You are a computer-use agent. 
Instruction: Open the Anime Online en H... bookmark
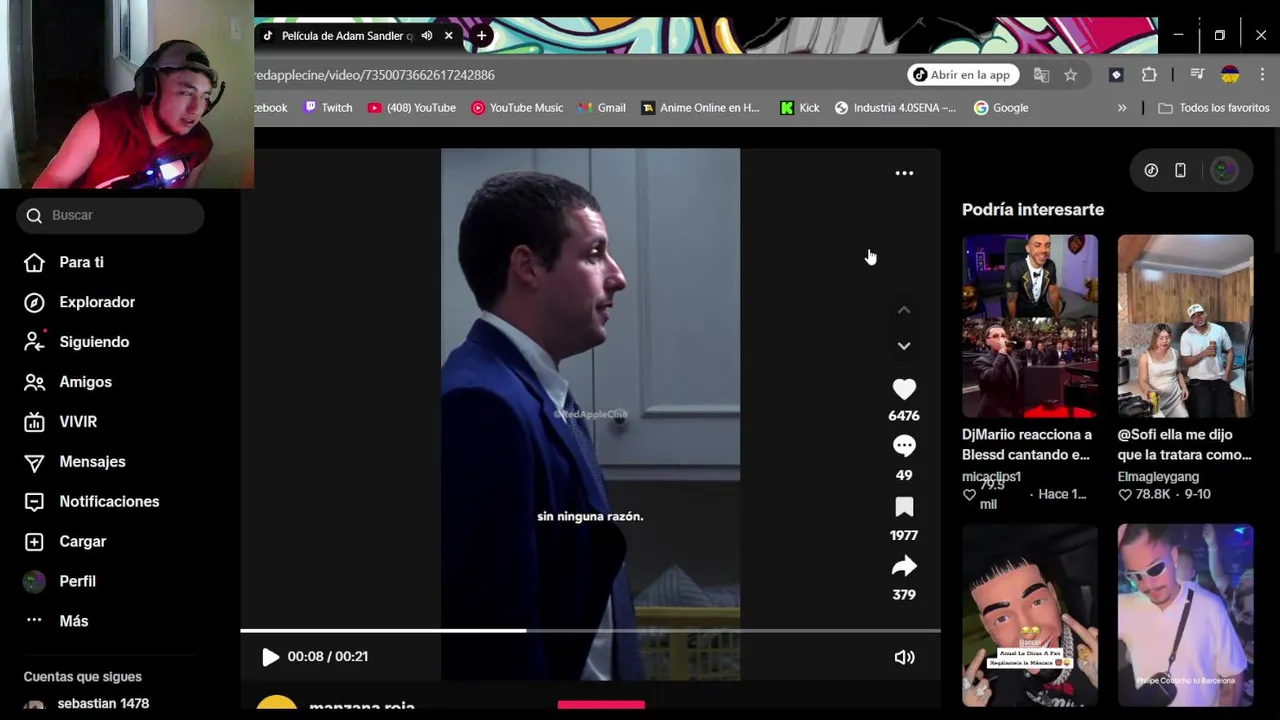click(x=701, y=108)
